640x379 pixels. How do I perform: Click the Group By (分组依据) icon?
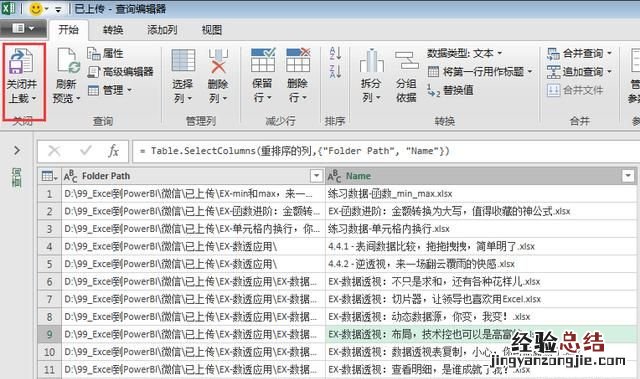pyautogui.click(x=407, y=60)
